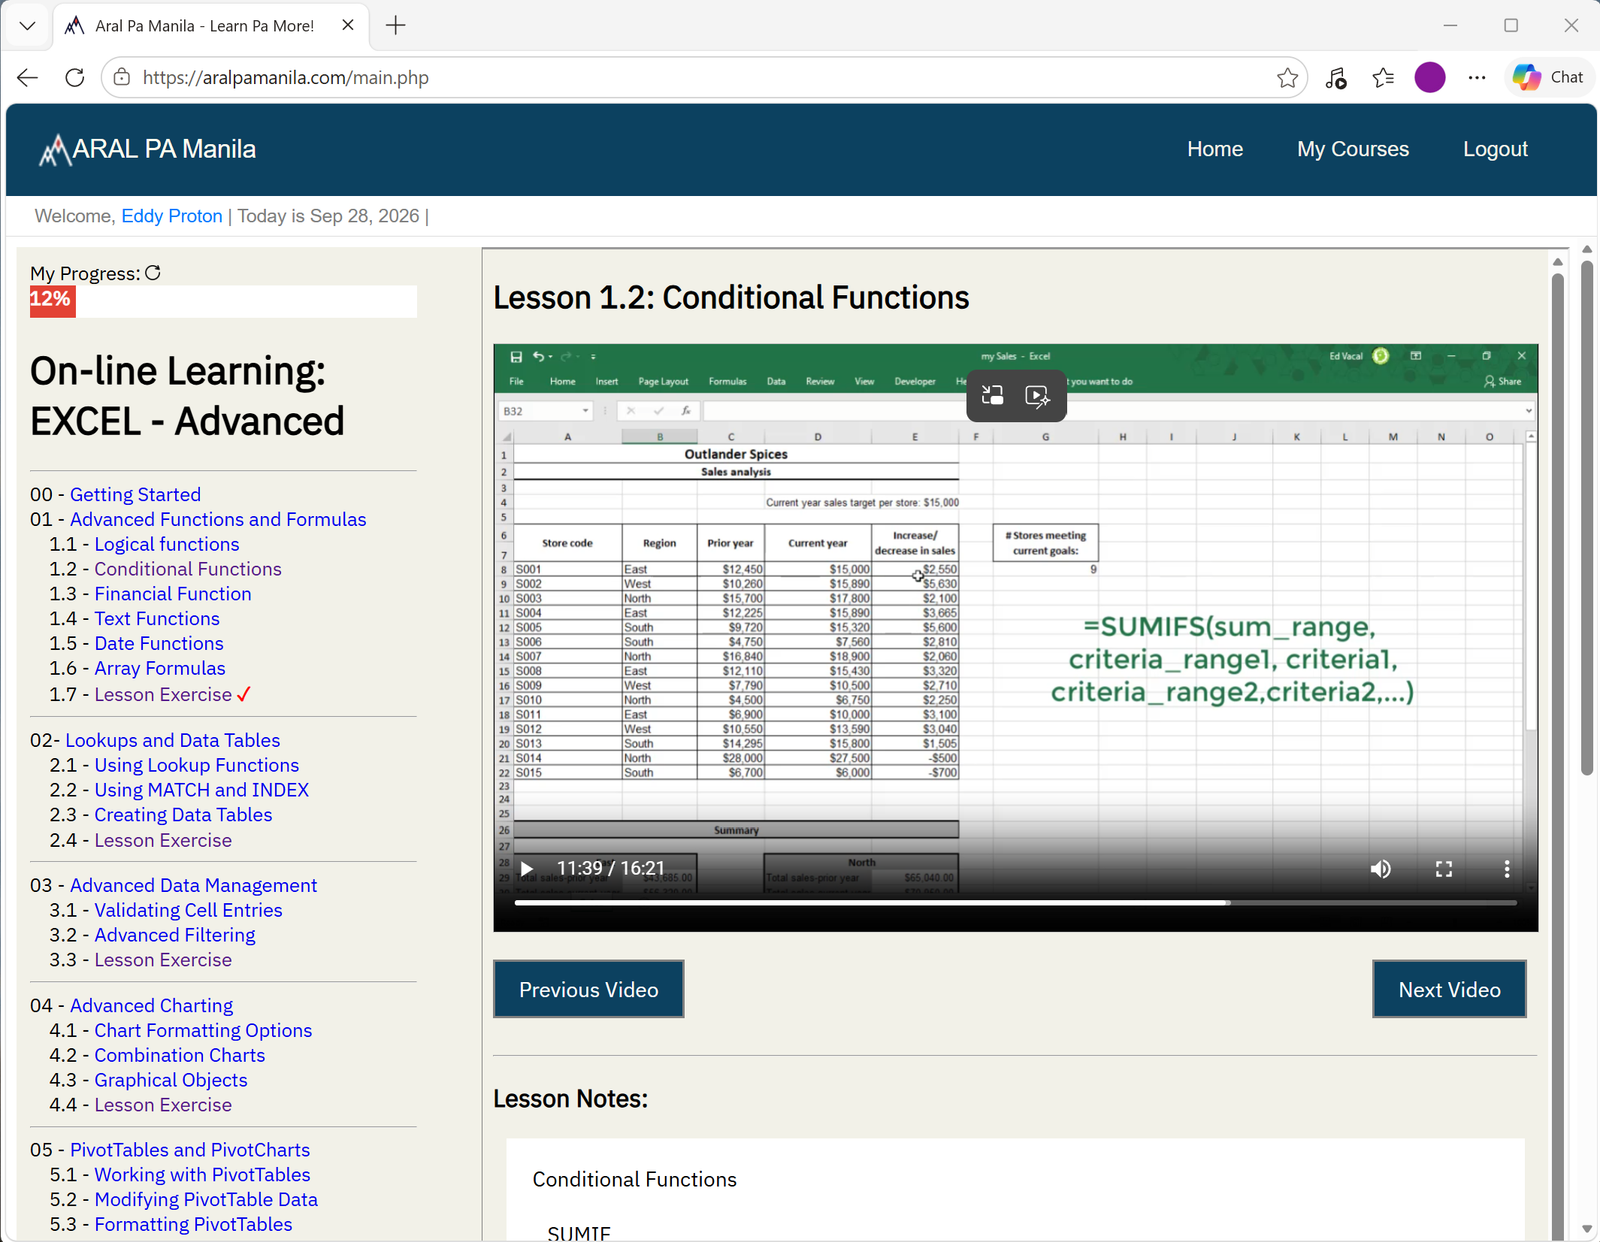Click the picture-in-picture overlay icon on video
This screenshot has height=1242, width=1600.
993,396
